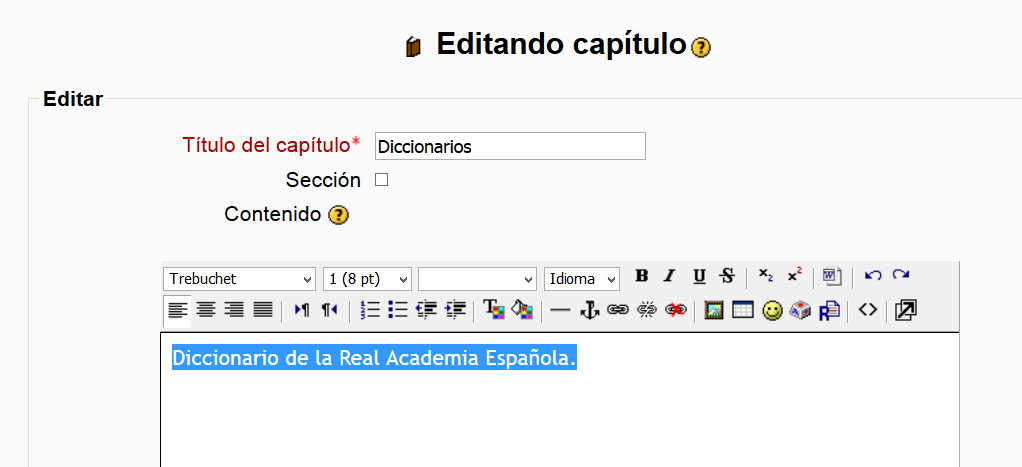The width and height of the screenshot is (1022, 467).
Task: Open the background color picker
Action: coord(522,310)
